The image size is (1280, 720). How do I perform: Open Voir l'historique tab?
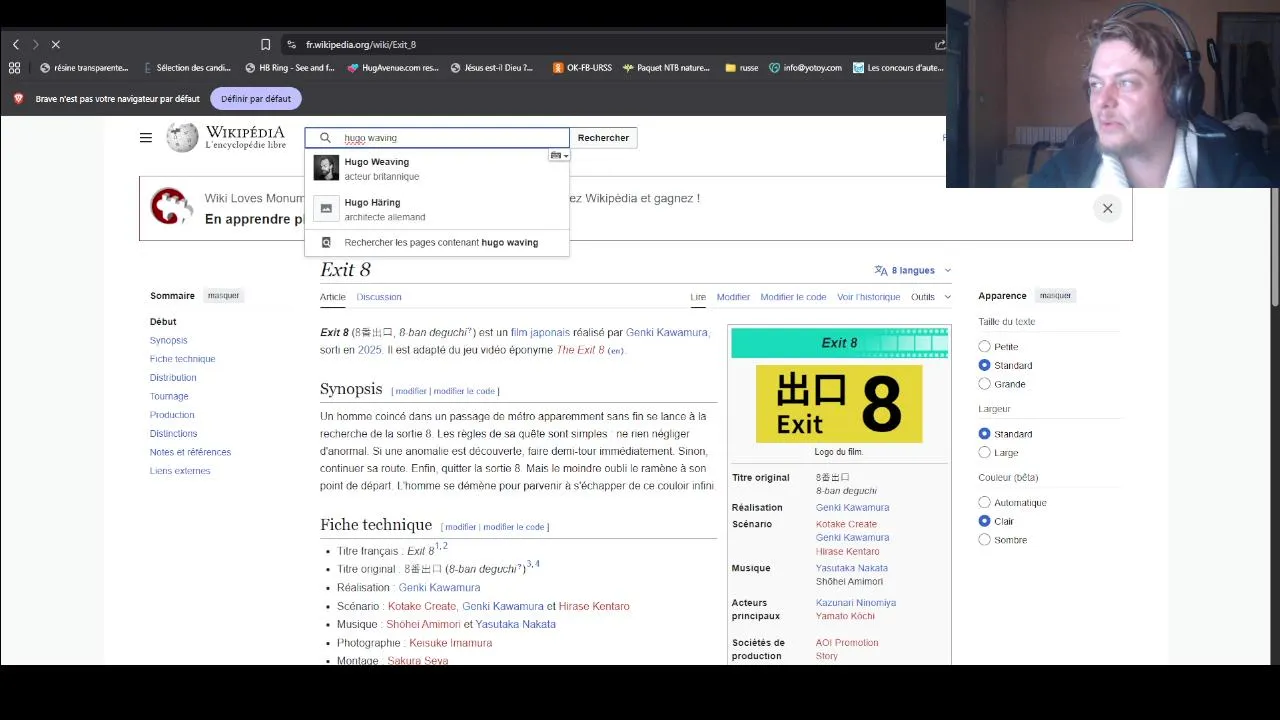click(869, 297)
